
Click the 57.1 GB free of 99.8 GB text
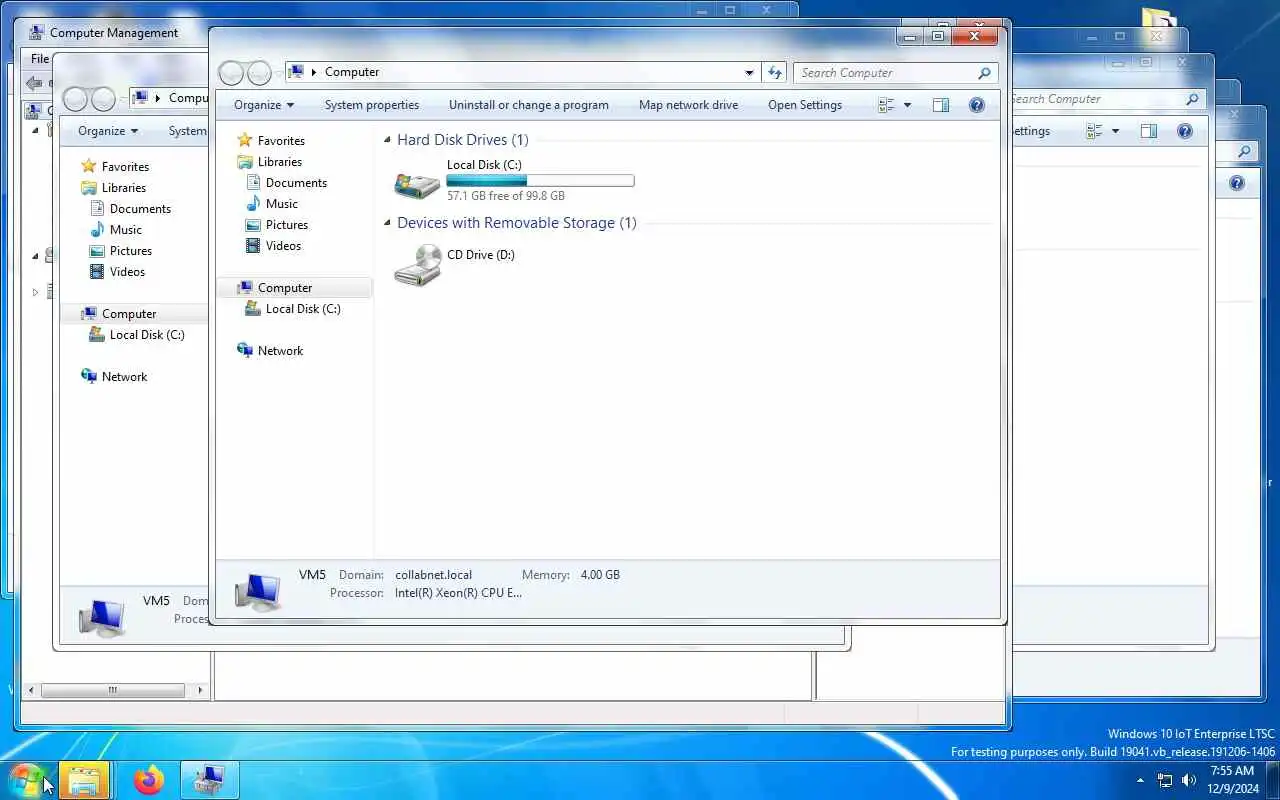[x=506, y=196]
